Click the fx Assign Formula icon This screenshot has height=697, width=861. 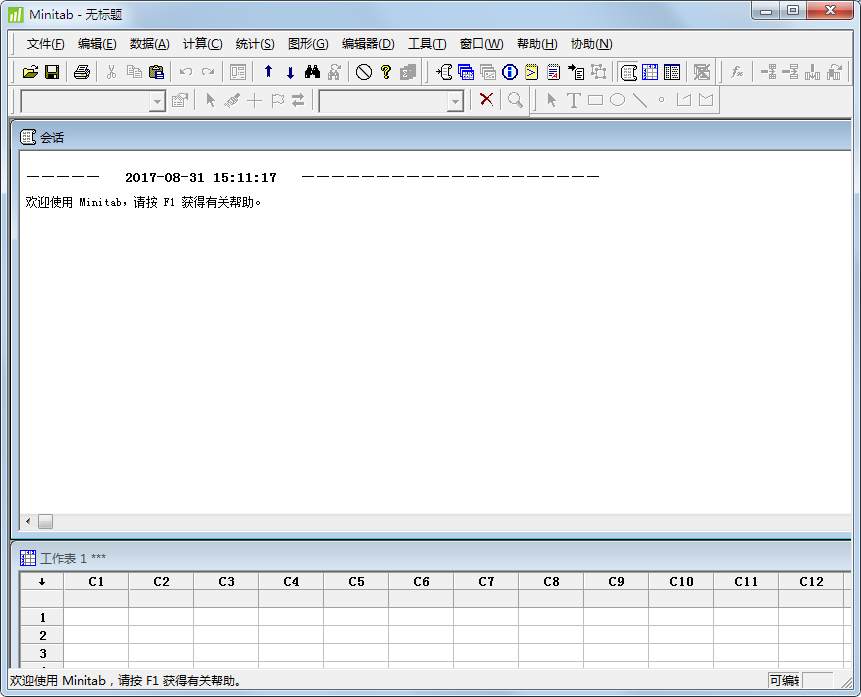(737, 72)
